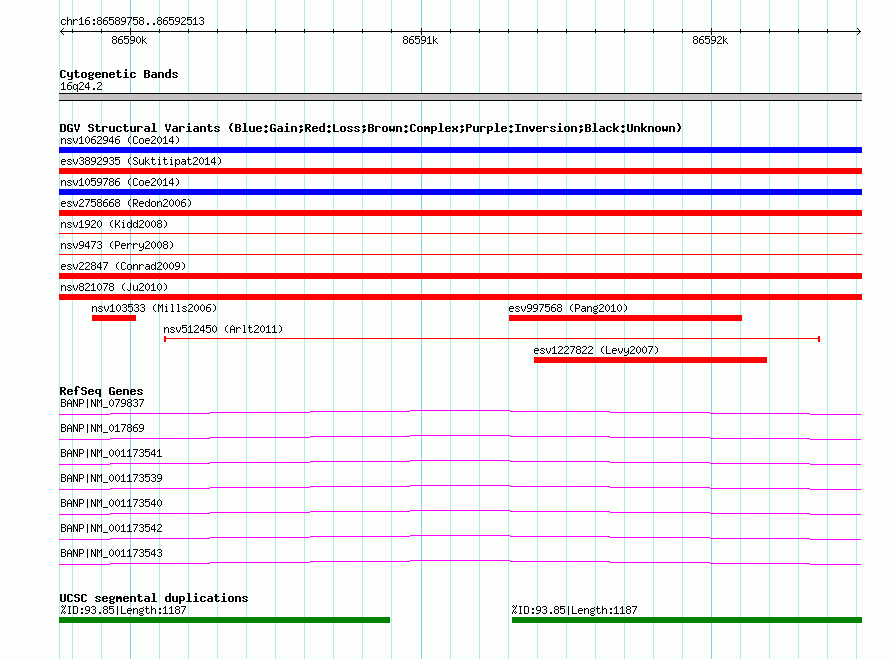
Task: Open transcript BANP|NM_001173541
Action: 111,454
